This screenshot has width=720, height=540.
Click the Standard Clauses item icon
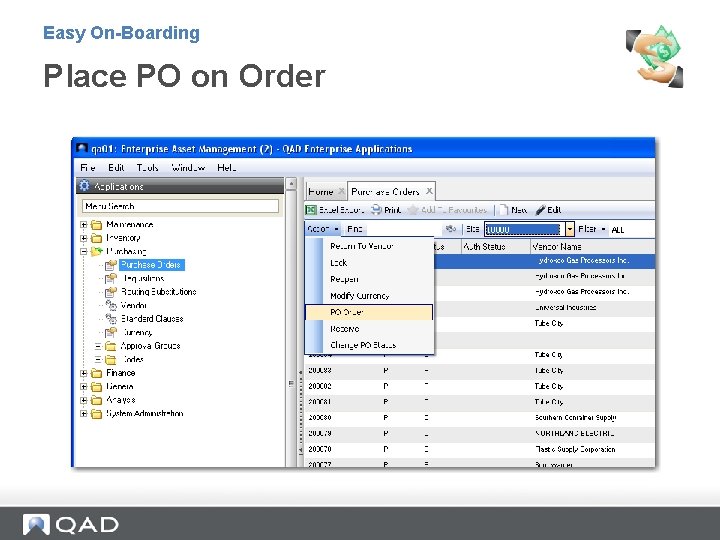click(111, 319)
